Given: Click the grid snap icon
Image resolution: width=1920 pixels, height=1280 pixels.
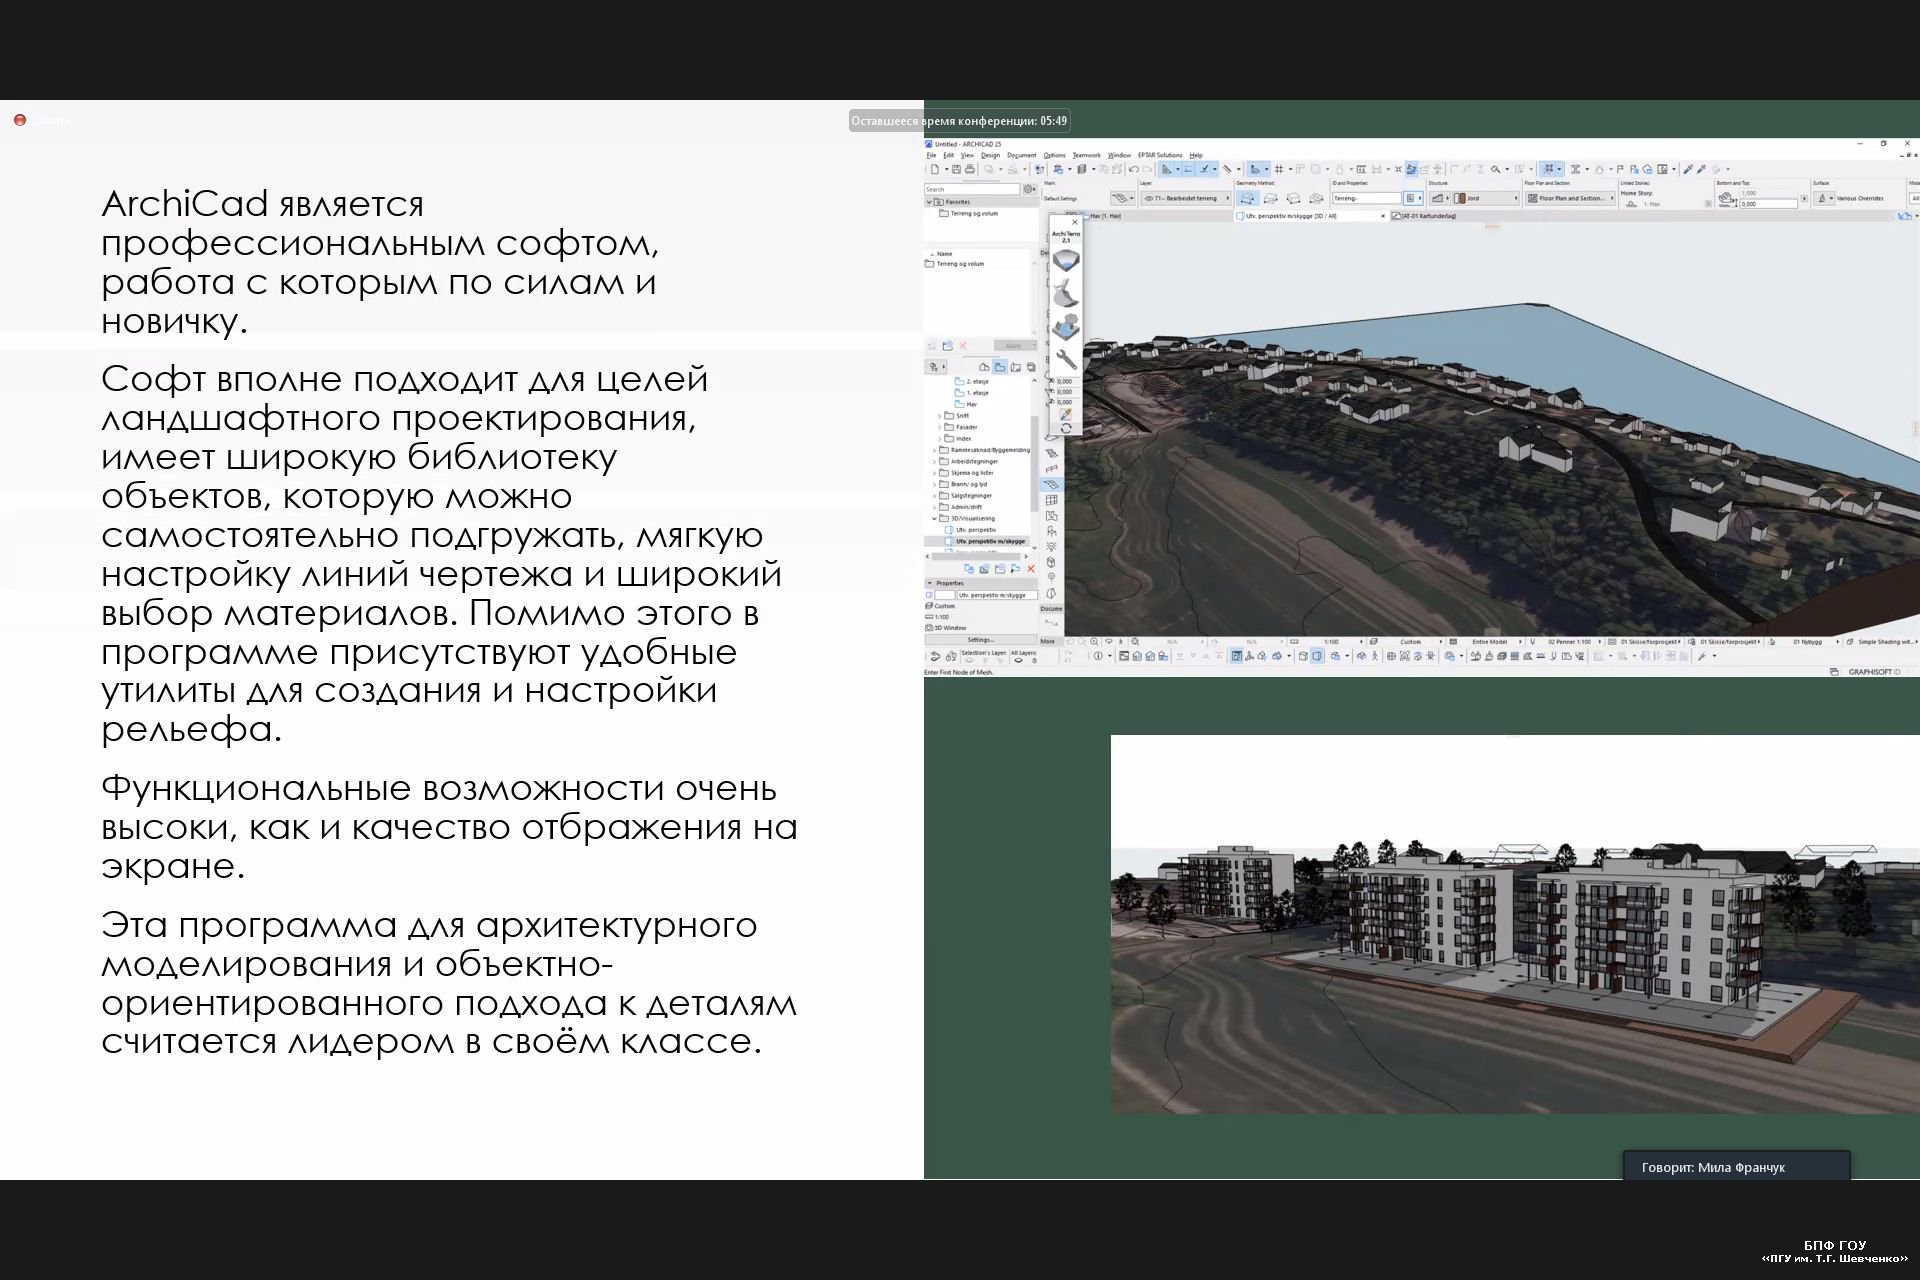Looking at the screenshot, I should (x=1279, y=169).
